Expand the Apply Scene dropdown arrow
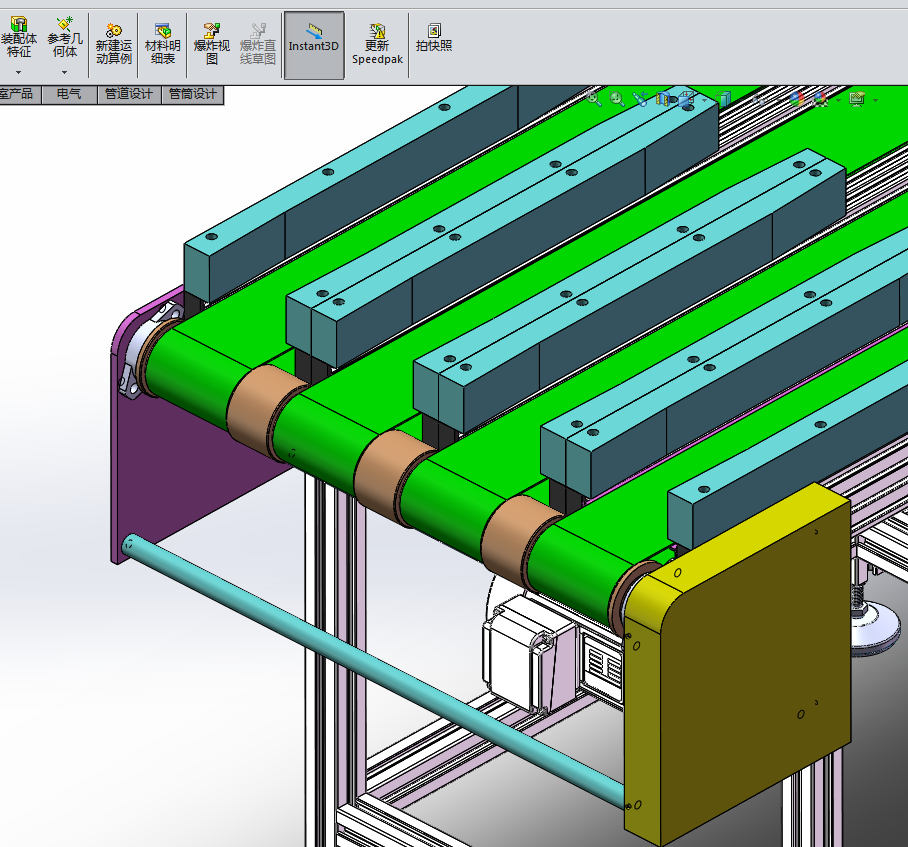The height and width of the screenshot is (847, 908). click(839, 100)
